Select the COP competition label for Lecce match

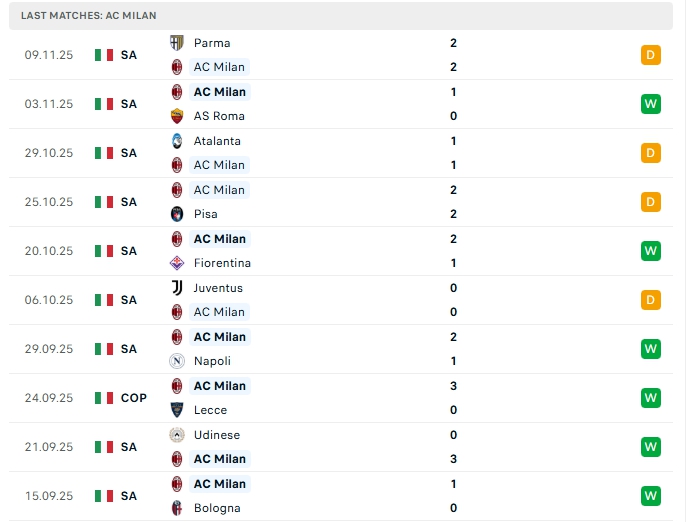(133, 398)
